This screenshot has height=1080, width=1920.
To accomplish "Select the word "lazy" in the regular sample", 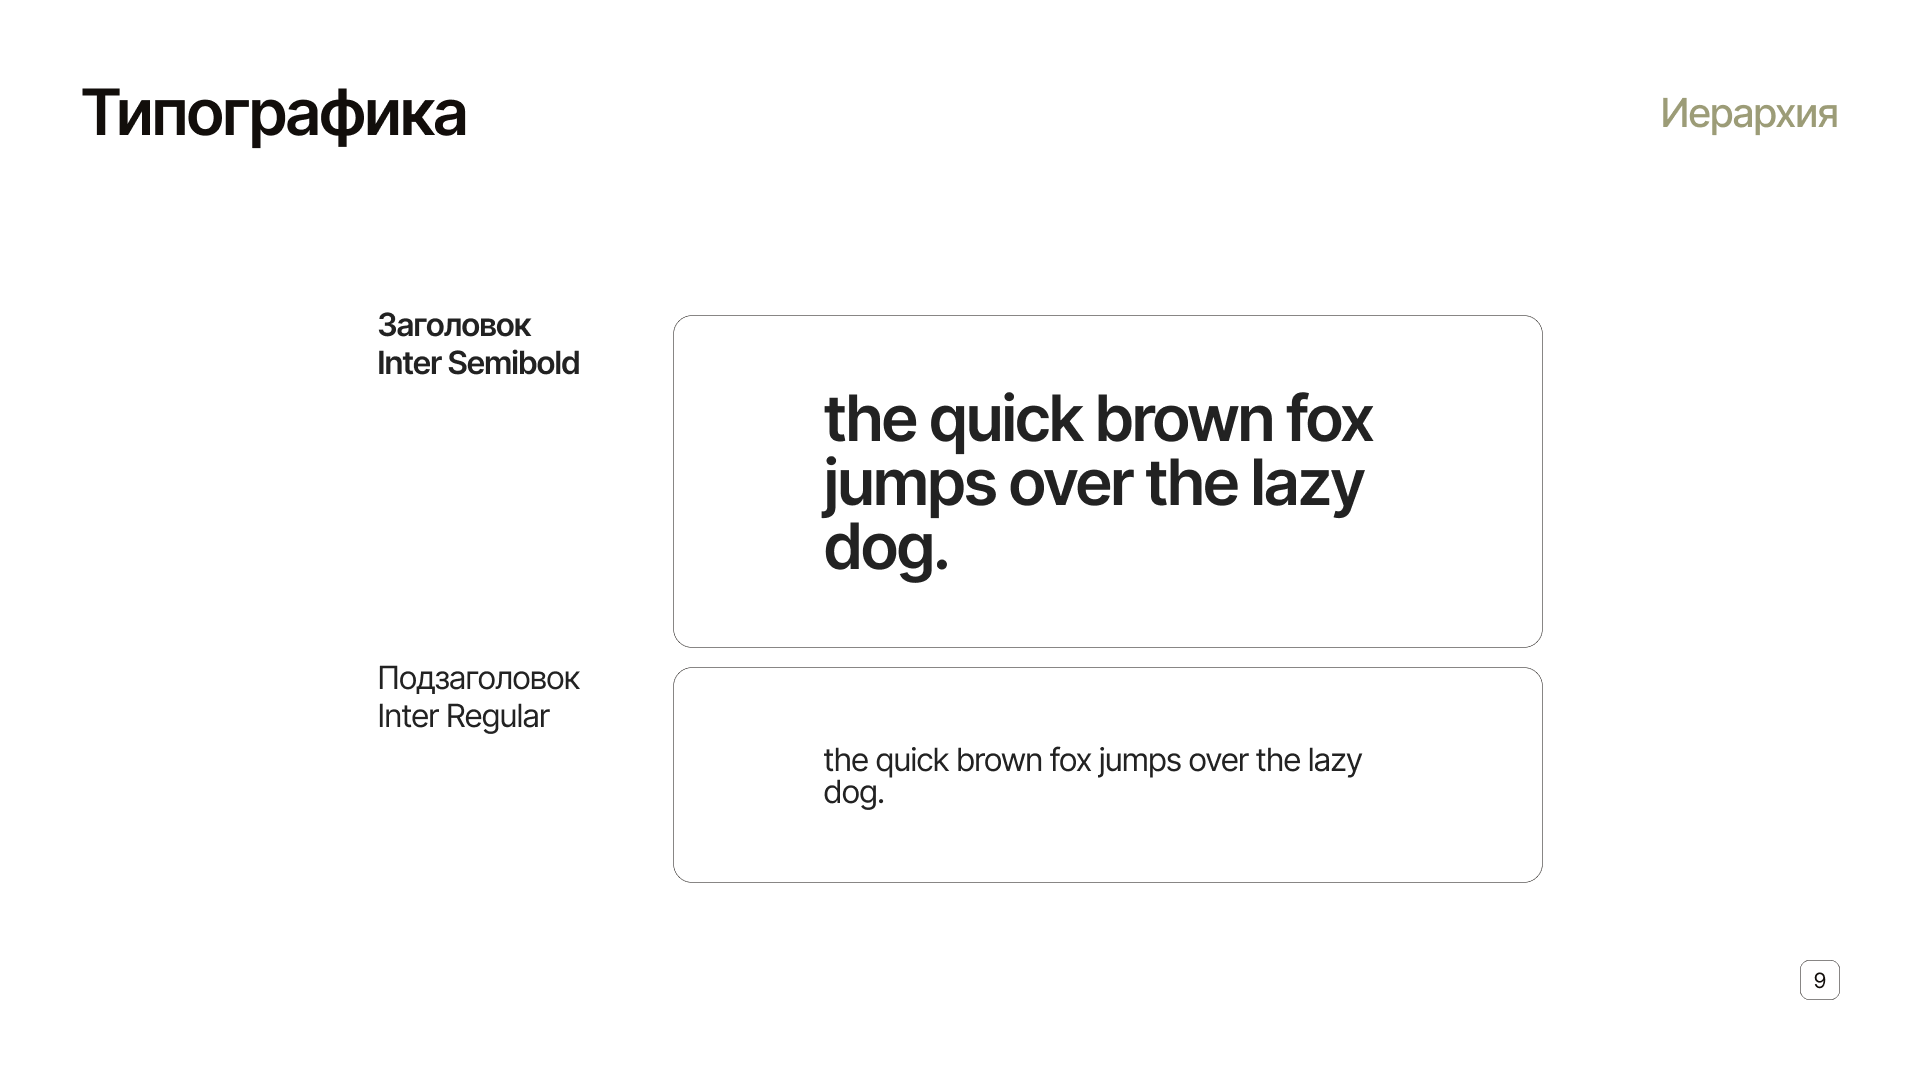I will 1334,761.
